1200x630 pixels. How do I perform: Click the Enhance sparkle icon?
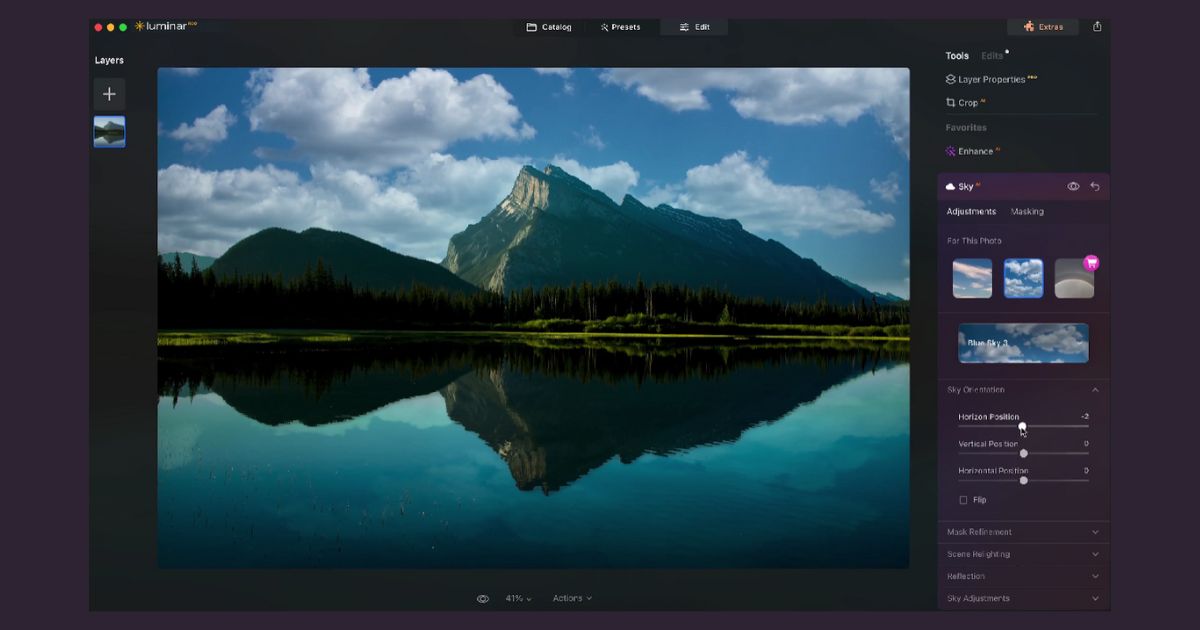[x=950, y=152]
